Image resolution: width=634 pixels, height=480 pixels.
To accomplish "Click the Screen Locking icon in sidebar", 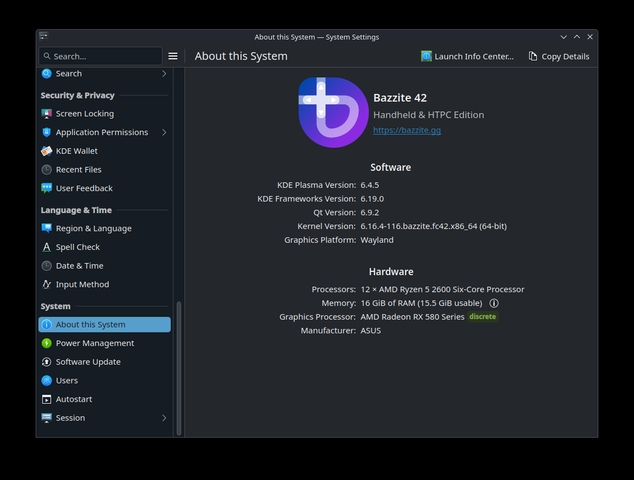I will coord(46,114).
